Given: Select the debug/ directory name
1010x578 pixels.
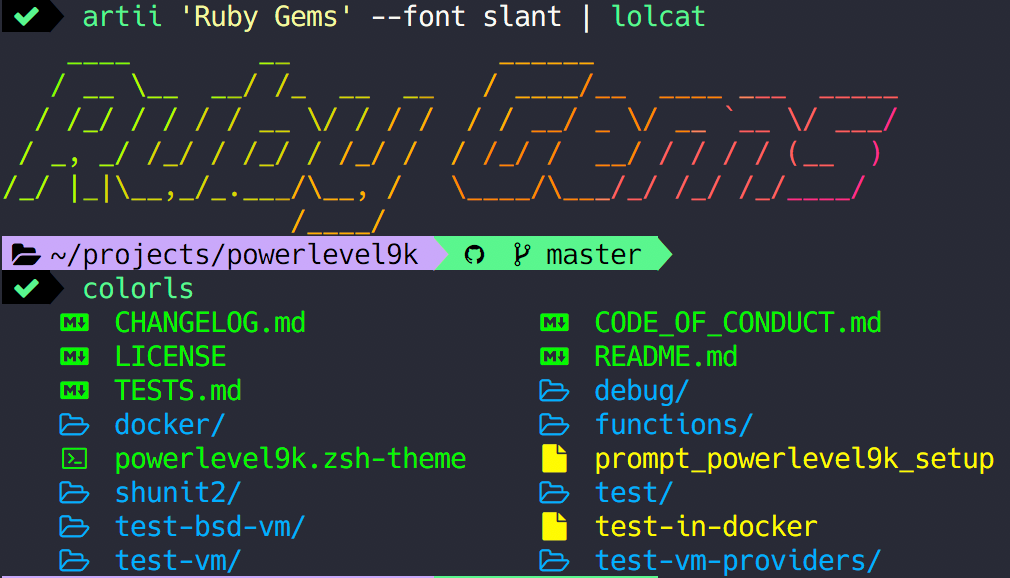Looking at the screenshot, I should coord(642,391).
